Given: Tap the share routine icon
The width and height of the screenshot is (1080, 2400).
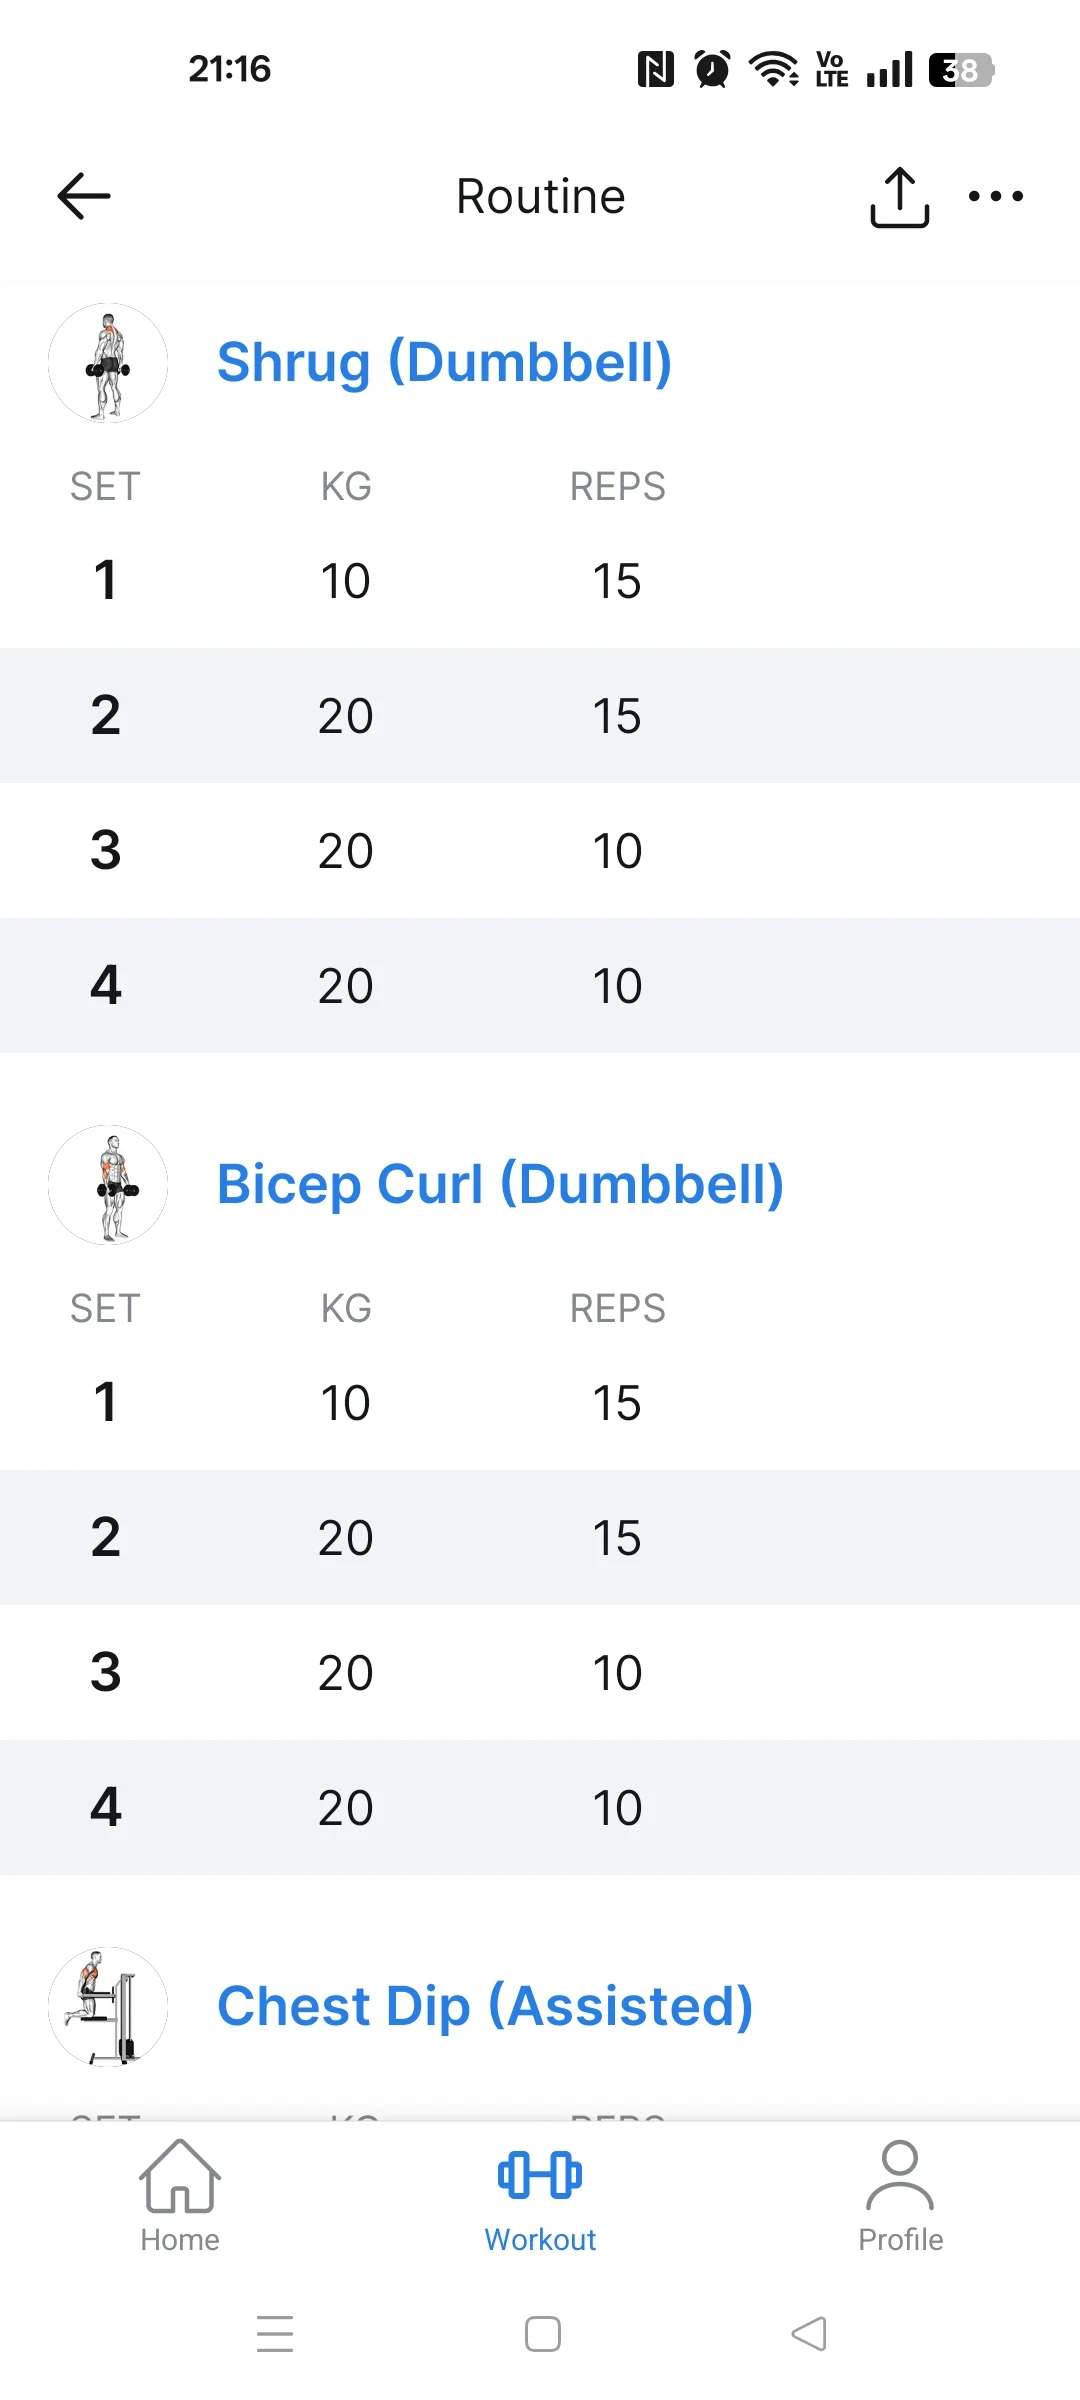Looking at the screenshot, I should coord(899,197).
